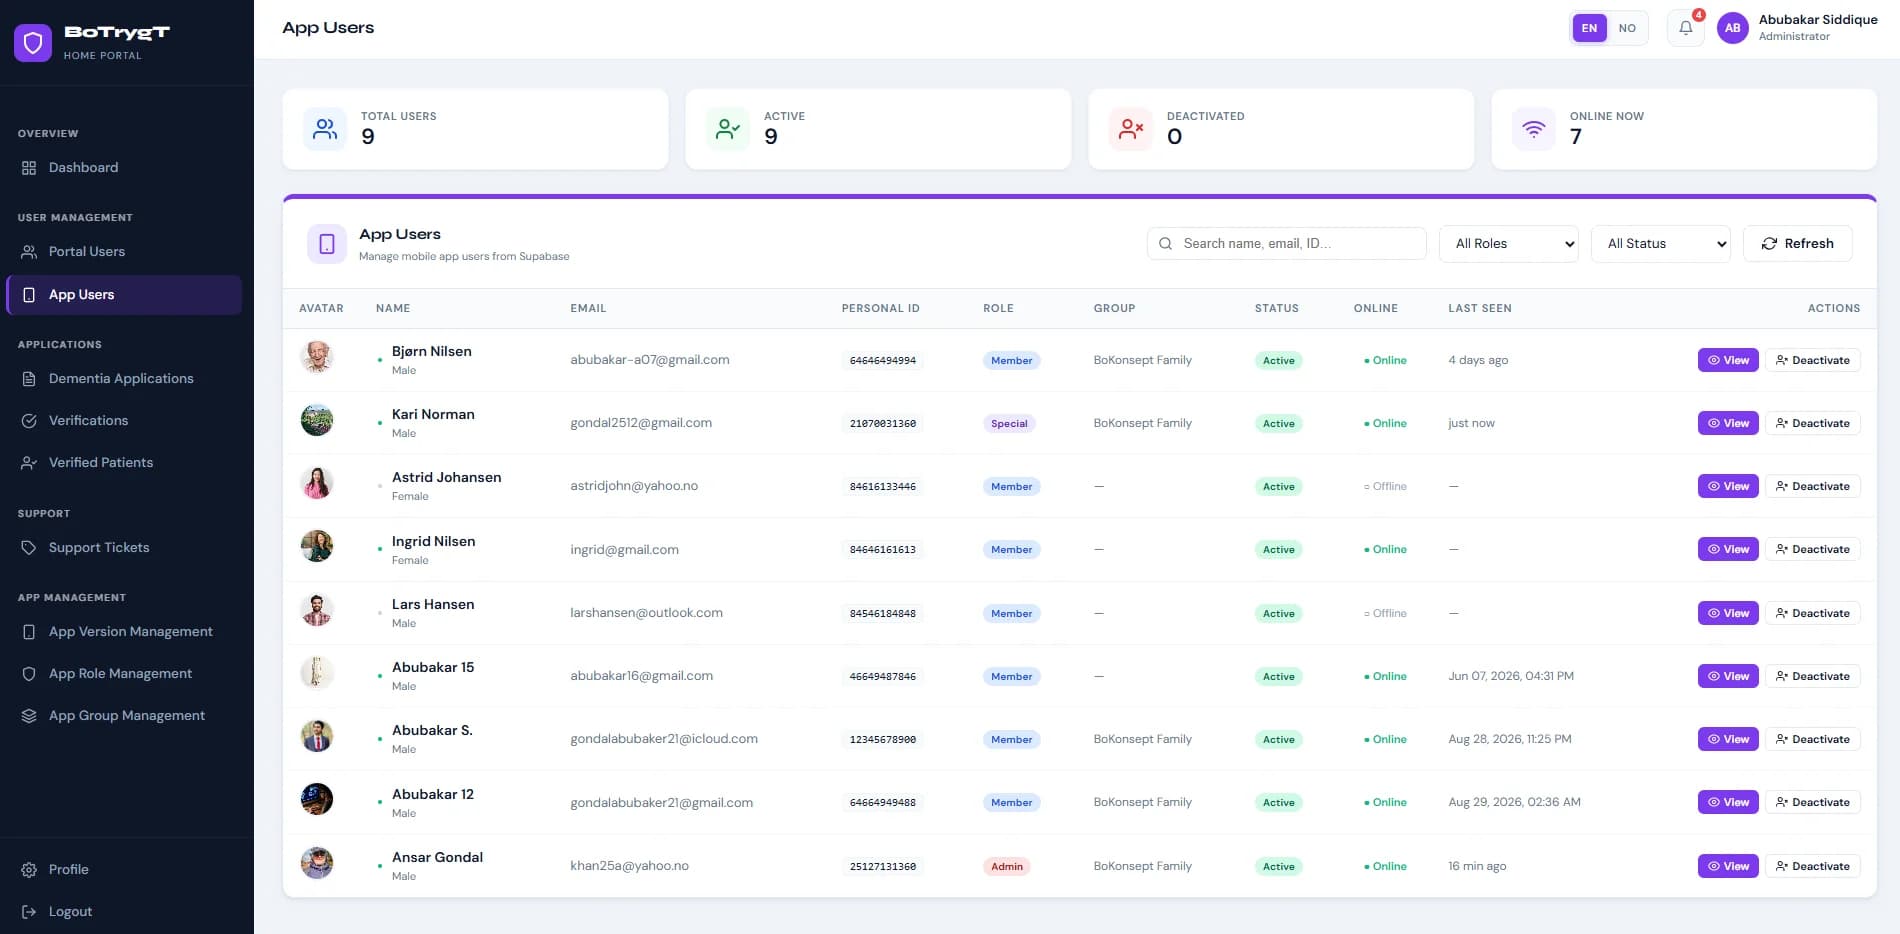Open App Role Management page
Viewport: 1900px width, 934px height.
(x=124, y=674)
